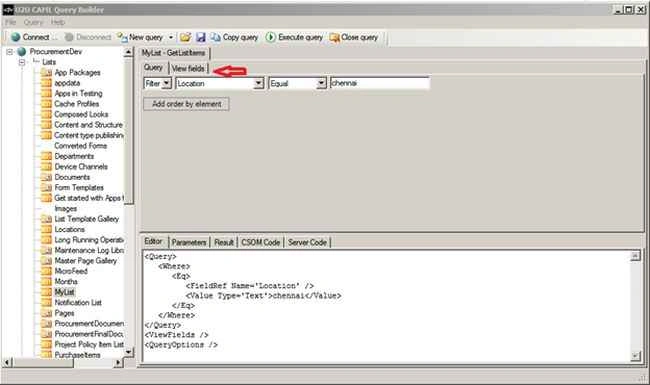650x385 pixels.
Task: Click editor scrollbar up arrow
Action: coord(635,256)
